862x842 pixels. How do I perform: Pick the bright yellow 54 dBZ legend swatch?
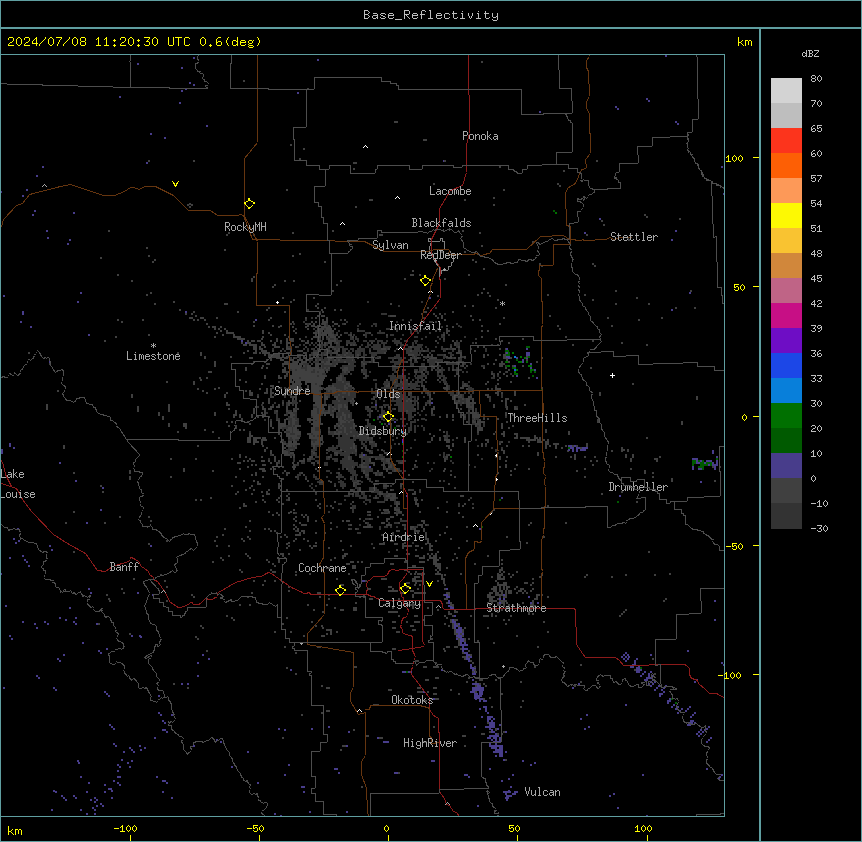click(x=786, y=215)
